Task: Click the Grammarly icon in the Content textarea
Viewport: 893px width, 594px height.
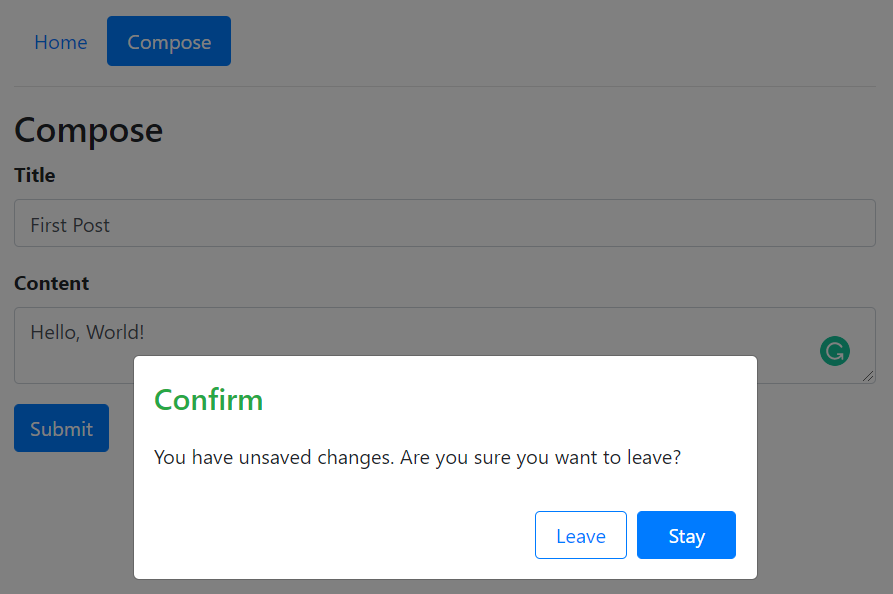Action: coord(834,351)
